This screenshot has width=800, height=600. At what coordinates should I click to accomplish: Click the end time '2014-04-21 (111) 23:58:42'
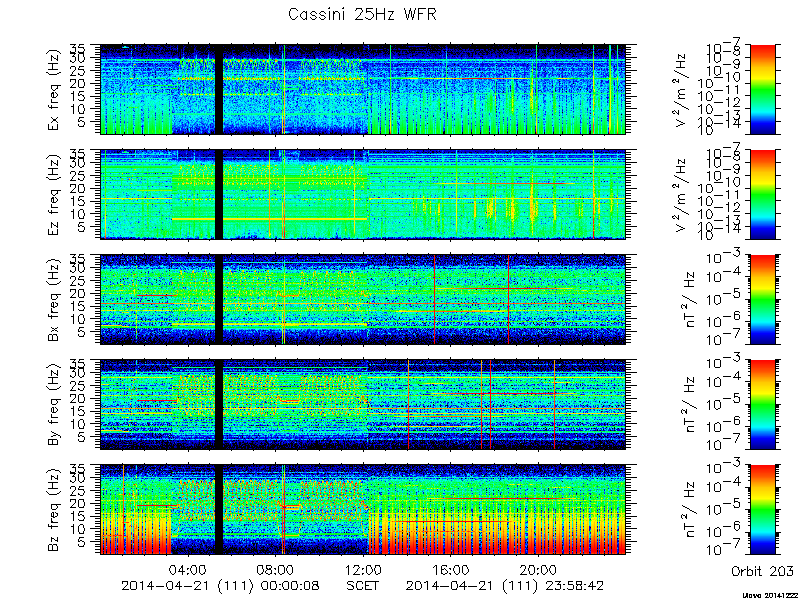505,585
